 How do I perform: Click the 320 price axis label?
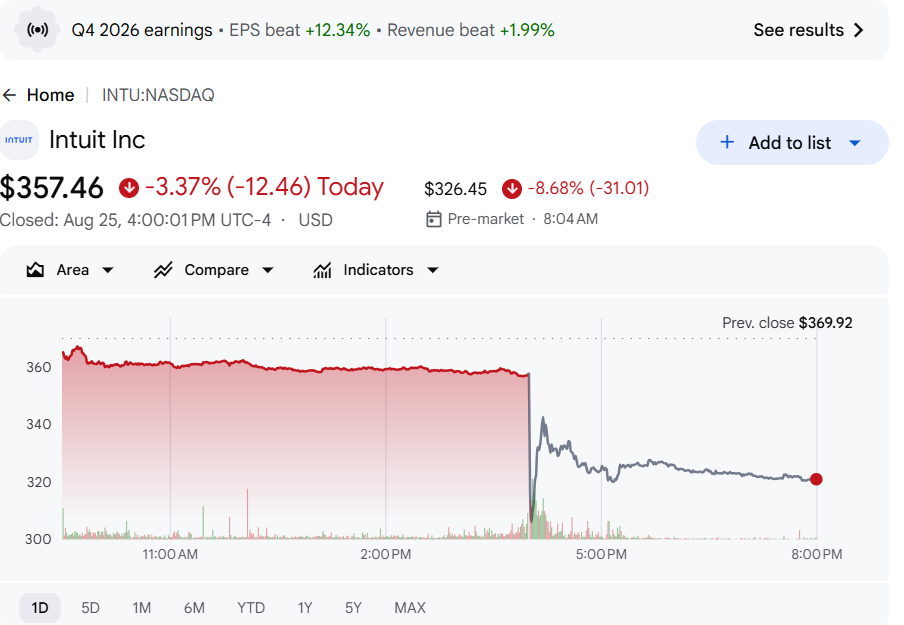click(x=39, y=482)
